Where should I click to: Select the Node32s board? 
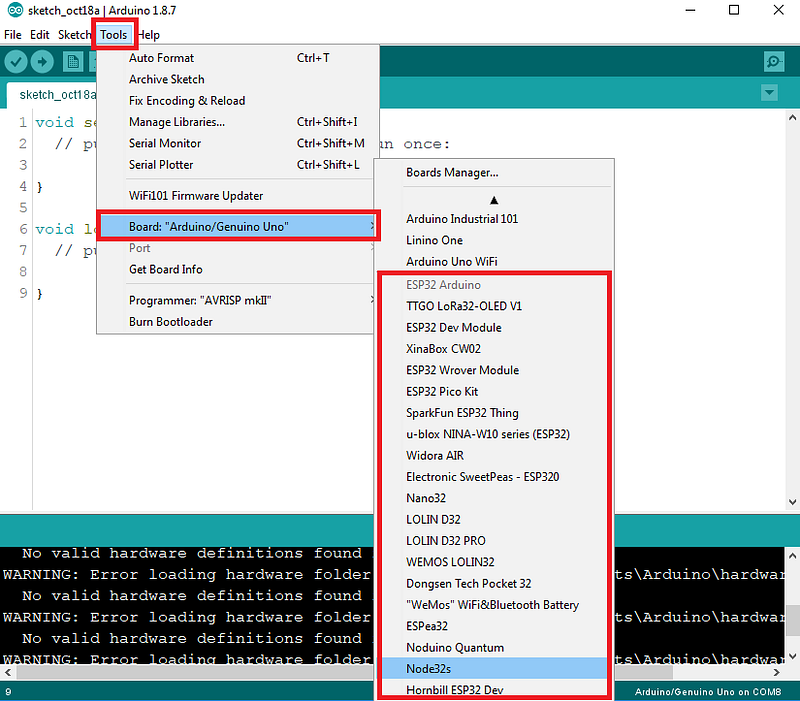[494, 669]
